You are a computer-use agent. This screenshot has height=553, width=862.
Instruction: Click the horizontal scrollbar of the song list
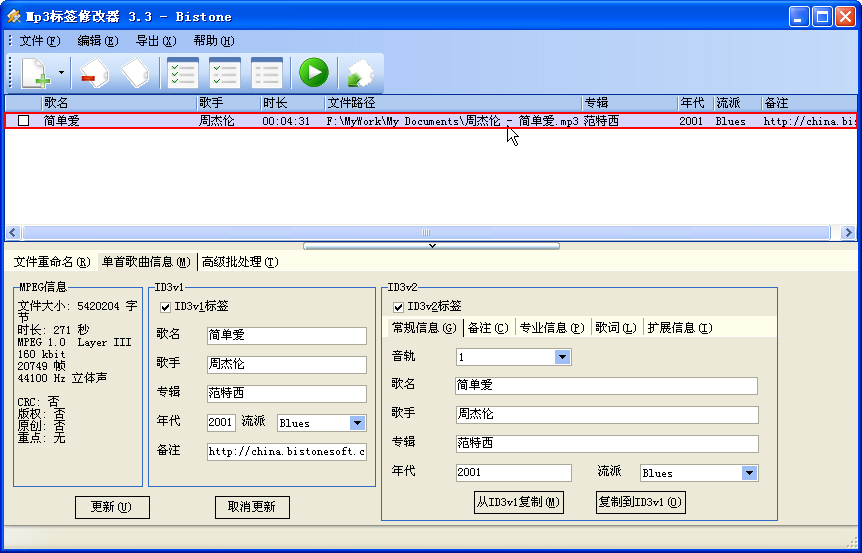click(430, 232)
